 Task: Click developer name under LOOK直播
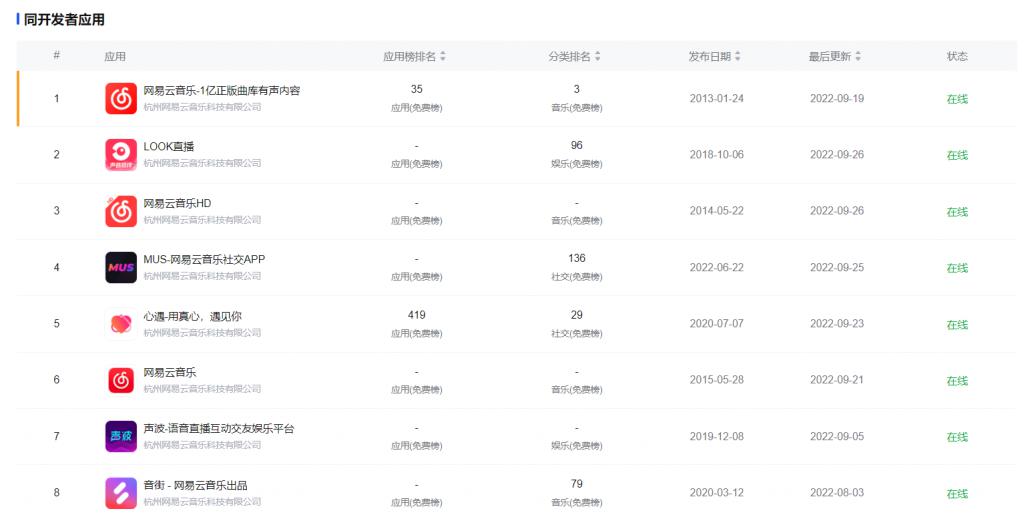[202, 163]
